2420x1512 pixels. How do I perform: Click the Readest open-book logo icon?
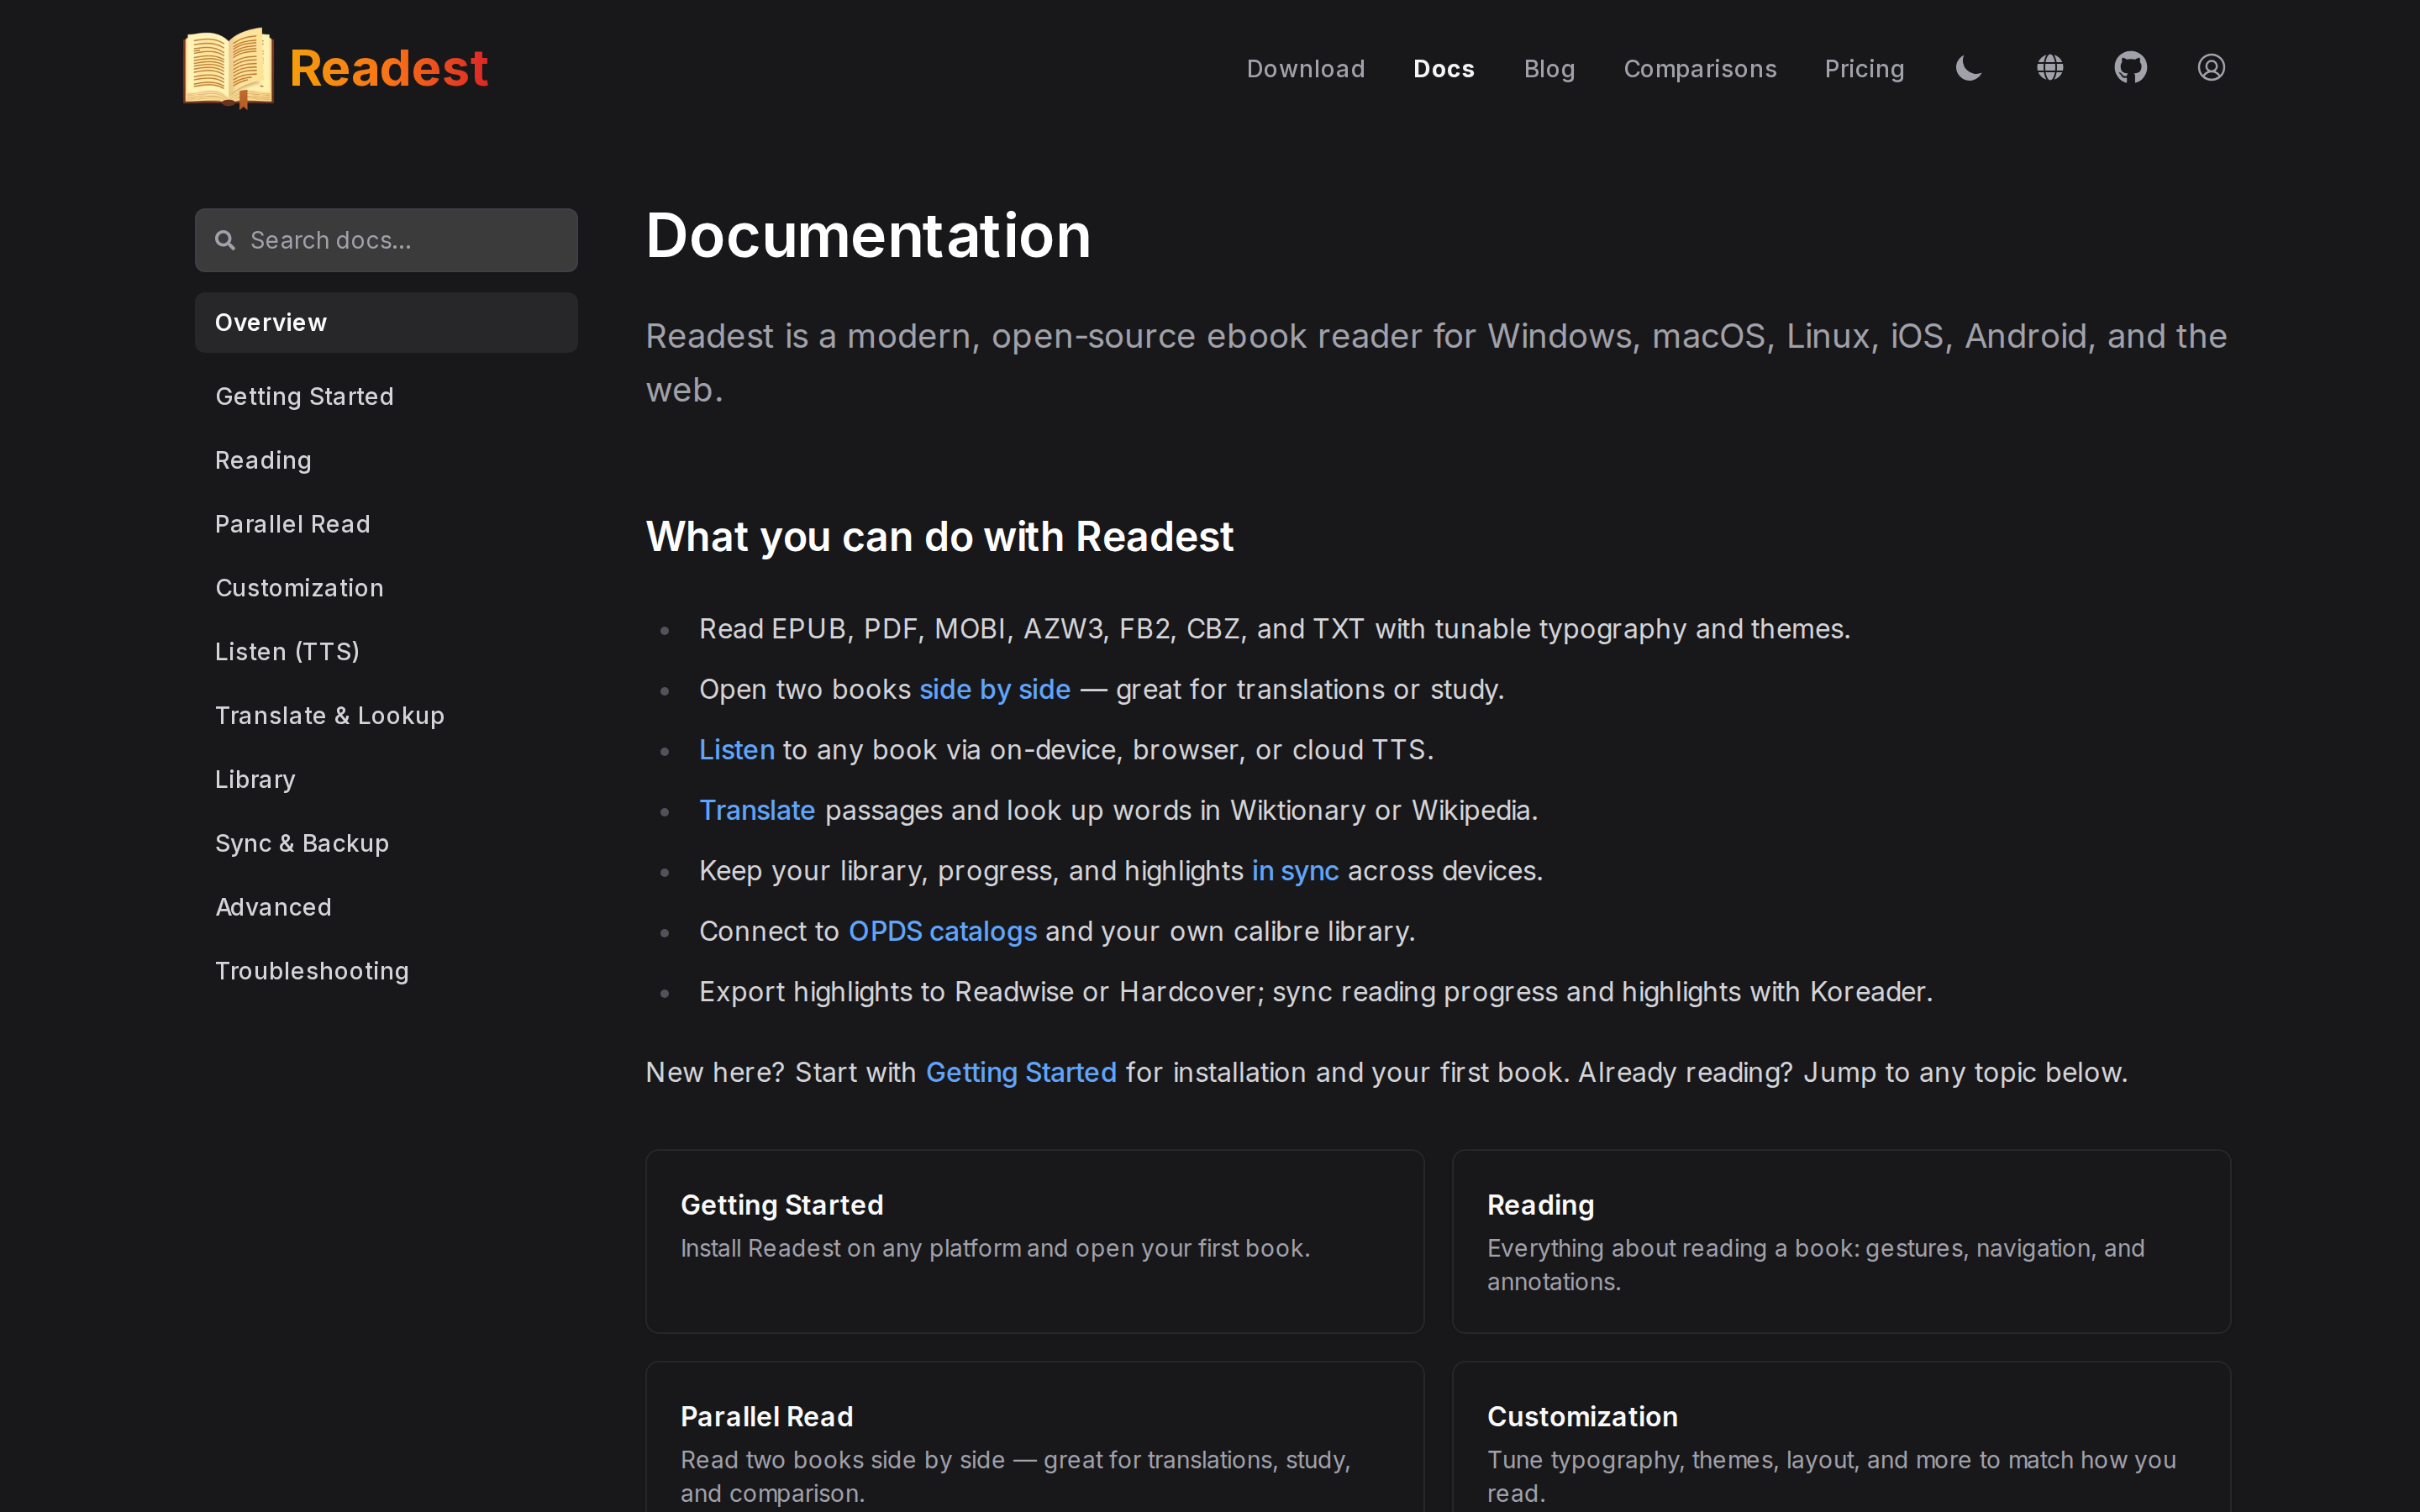(x=228, y=67)
